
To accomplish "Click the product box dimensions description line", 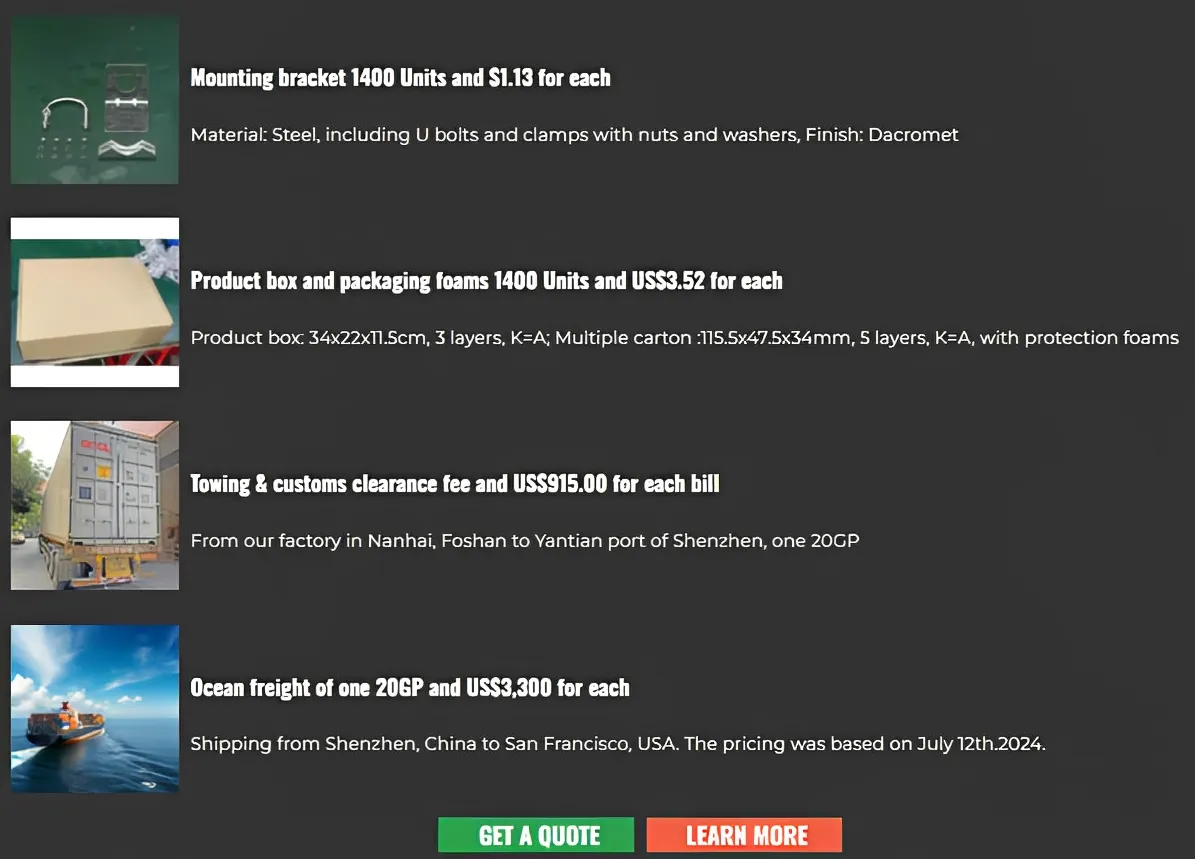I will tap(684, 338).
